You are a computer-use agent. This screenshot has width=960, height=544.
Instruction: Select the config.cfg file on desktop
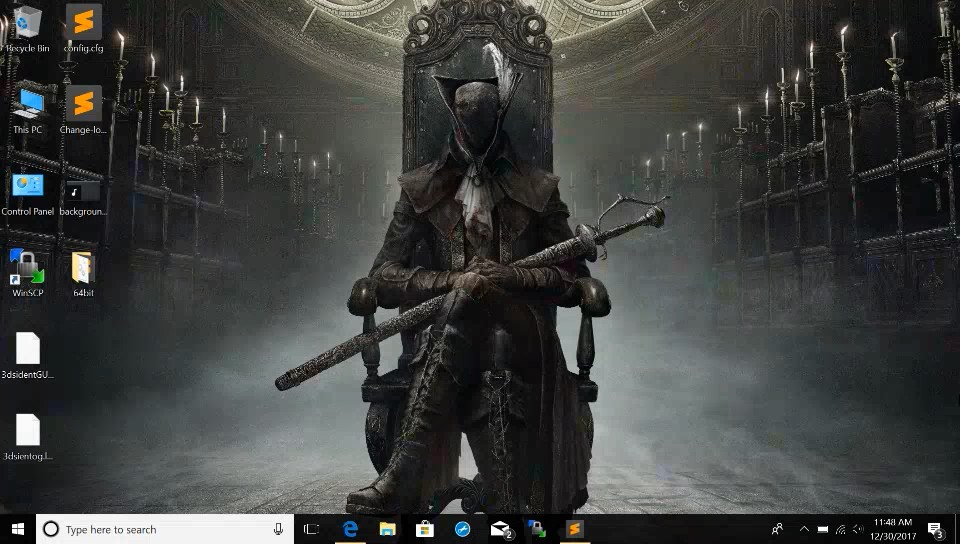pos(83,23)
